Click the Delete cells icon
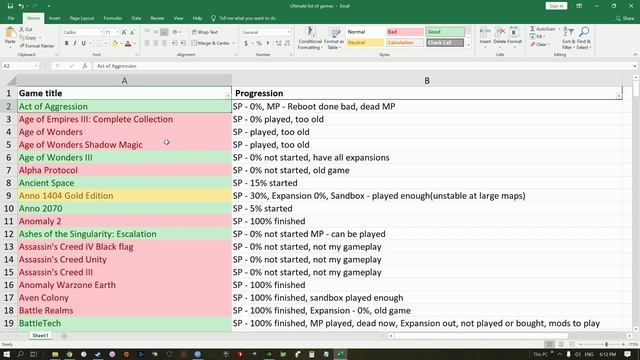Screen dimensions: 640x360 (x=500, y=32)
